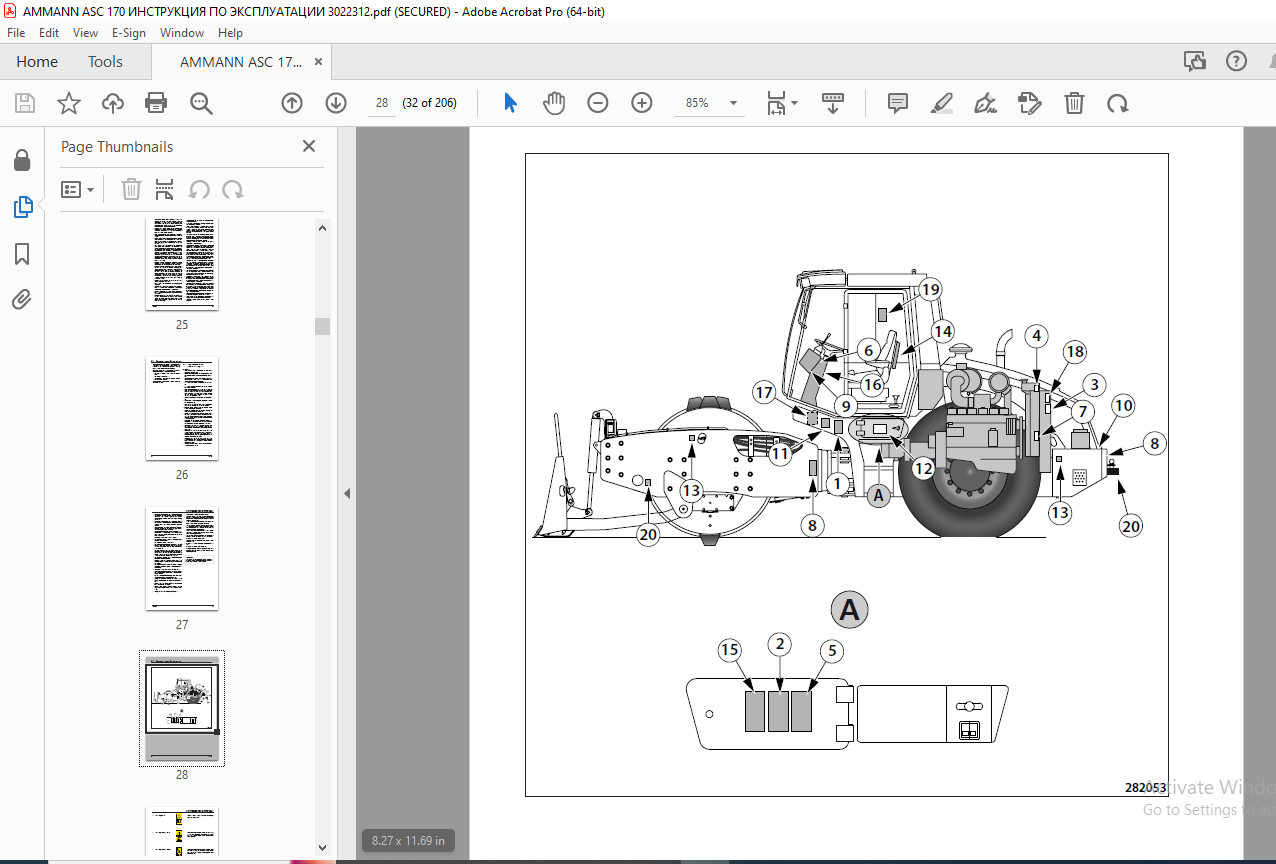The height and width of the screenshot is (864, 1276).
Task: Open the Attachments paperclip panel
Action: click(x=22, y=300)
